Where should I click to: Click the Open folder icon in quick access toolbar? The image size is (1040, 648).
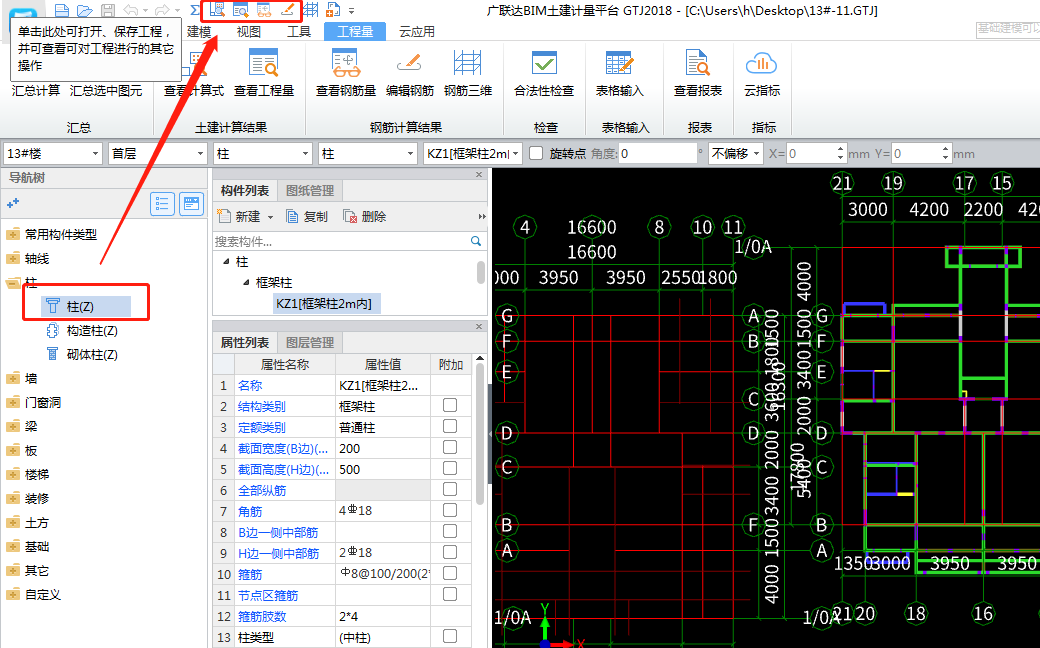84,10
